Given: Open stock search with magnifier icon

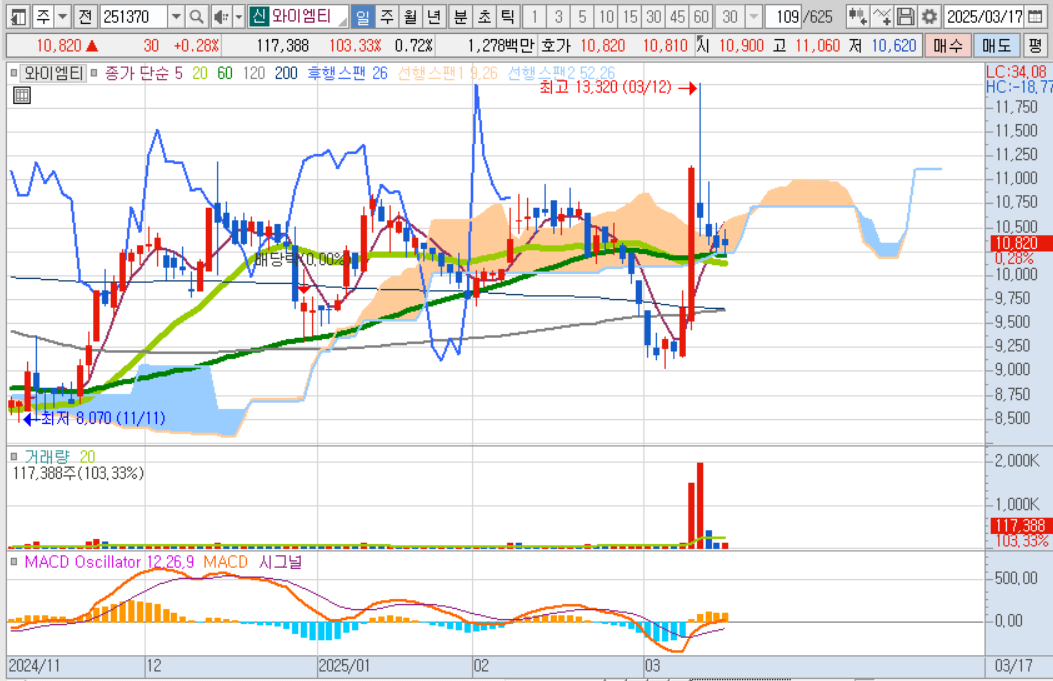Looking at the screenshot, I should [196, 16].
